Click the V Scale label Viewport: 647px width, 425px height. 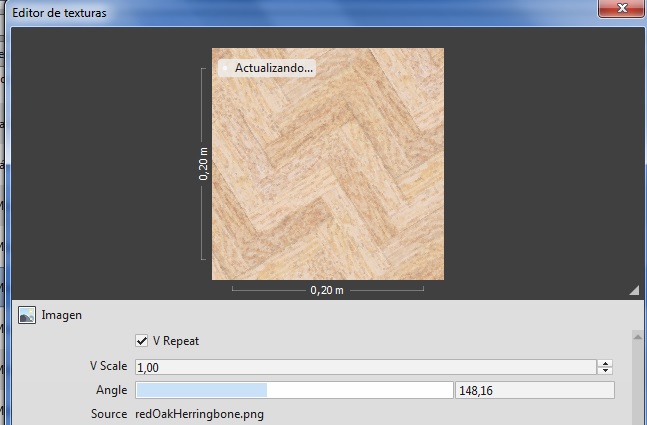pyautogui.click(x=108, y=367)
